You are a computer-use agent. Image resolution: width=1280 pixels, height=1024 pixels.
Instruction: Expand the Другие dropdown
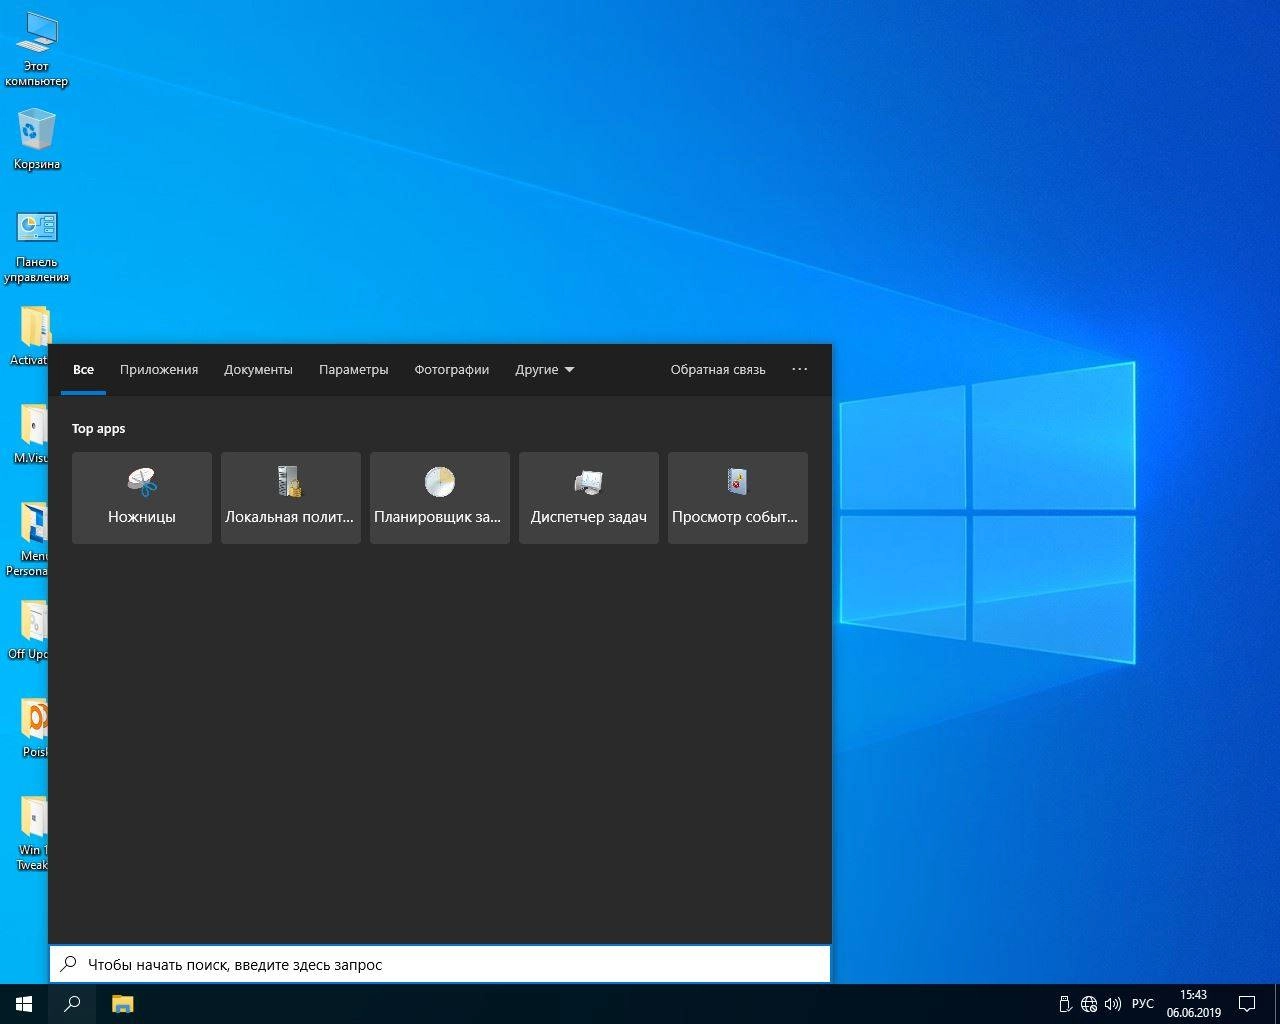point(545,369)
